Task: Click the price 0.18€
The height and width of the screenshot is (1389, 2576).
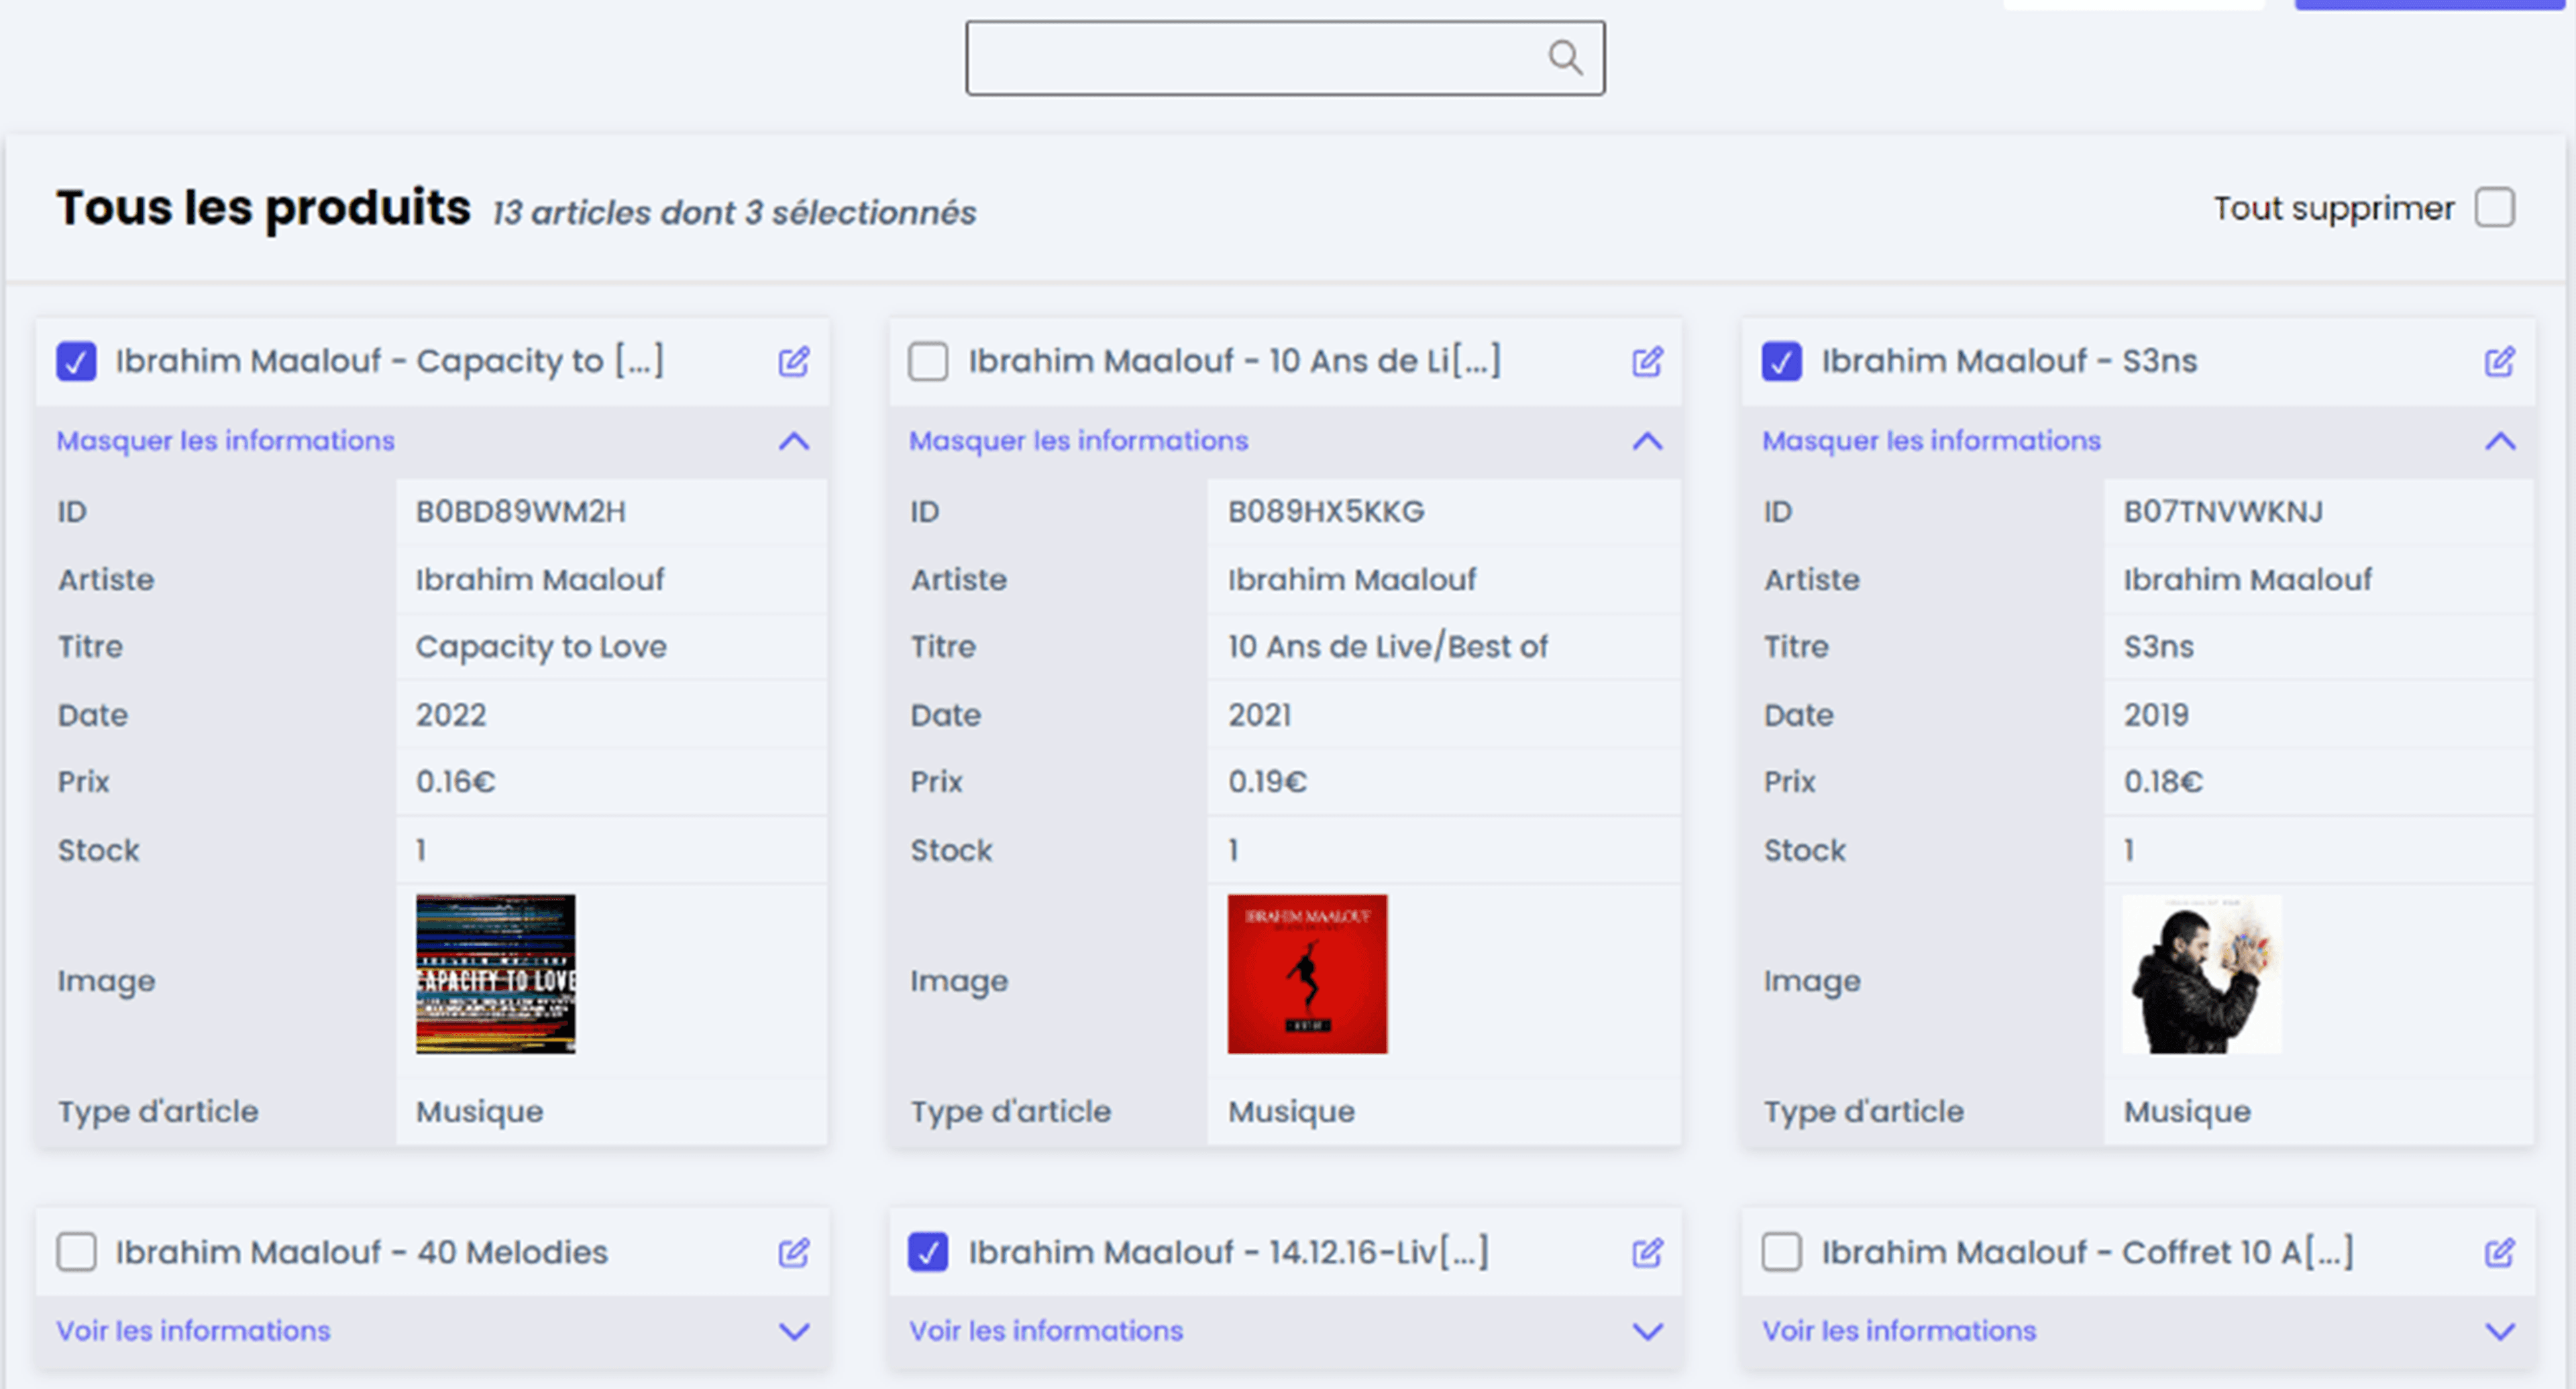Action: pos(2163,782)
